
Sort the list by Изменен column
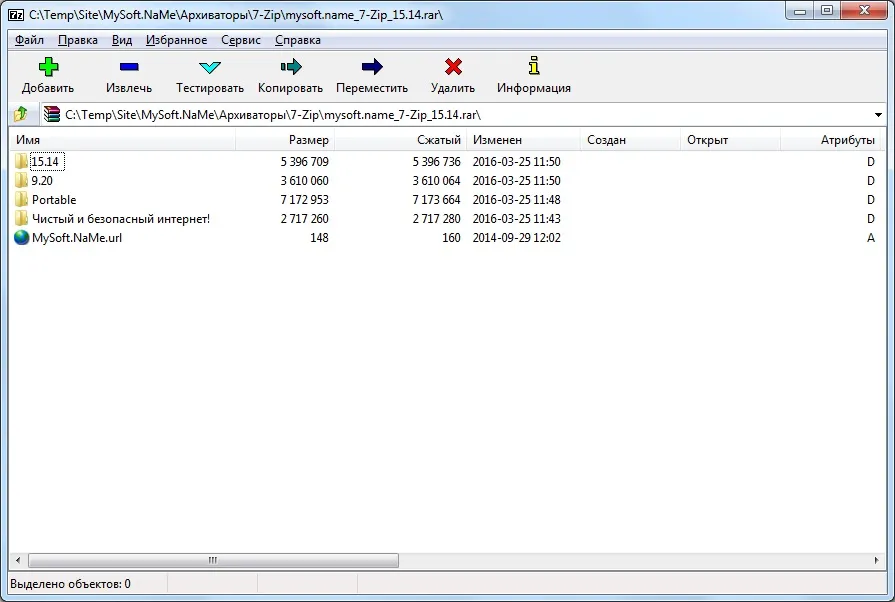[523, 140]
